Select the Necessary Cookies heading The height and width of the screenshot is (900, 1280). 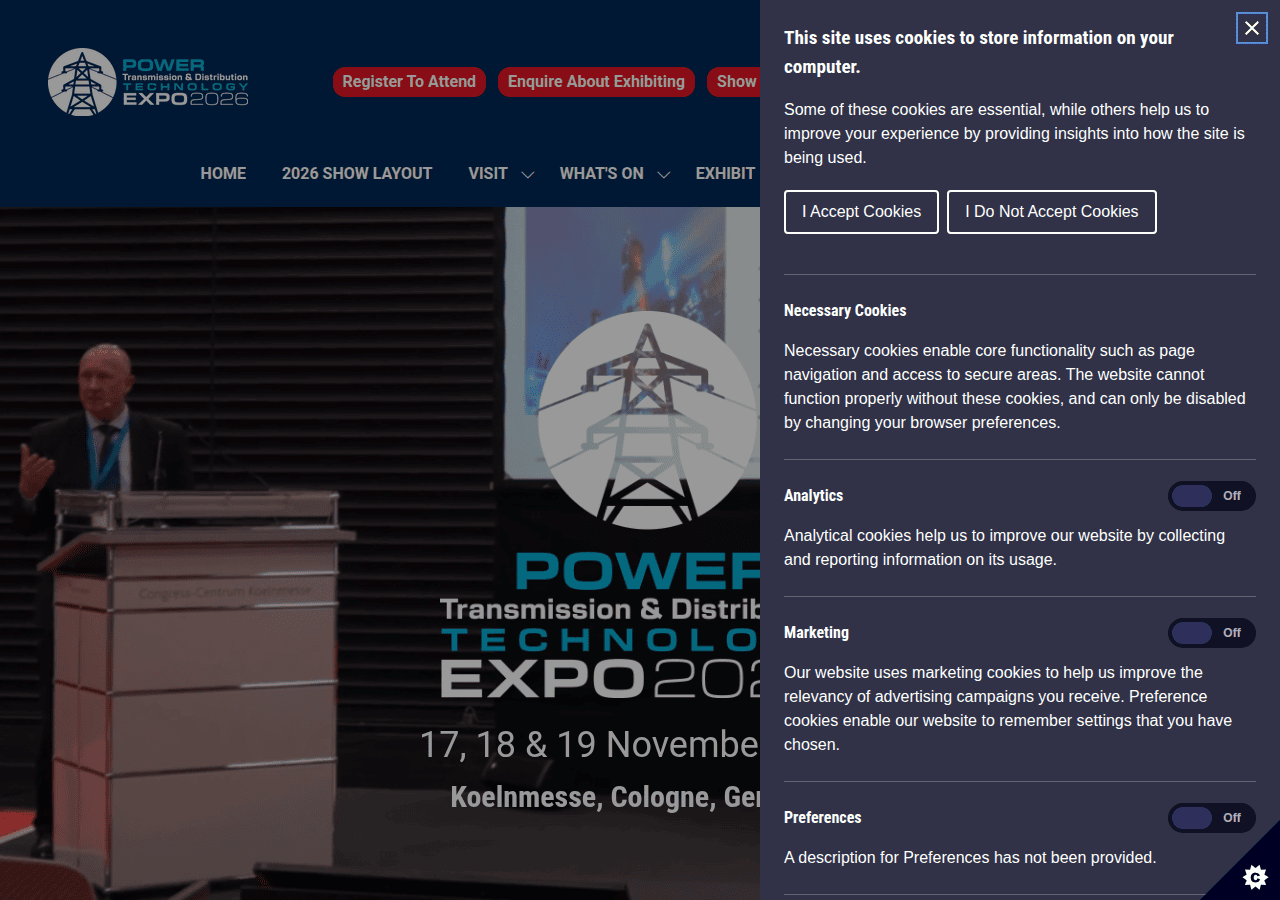pos(845,311)
